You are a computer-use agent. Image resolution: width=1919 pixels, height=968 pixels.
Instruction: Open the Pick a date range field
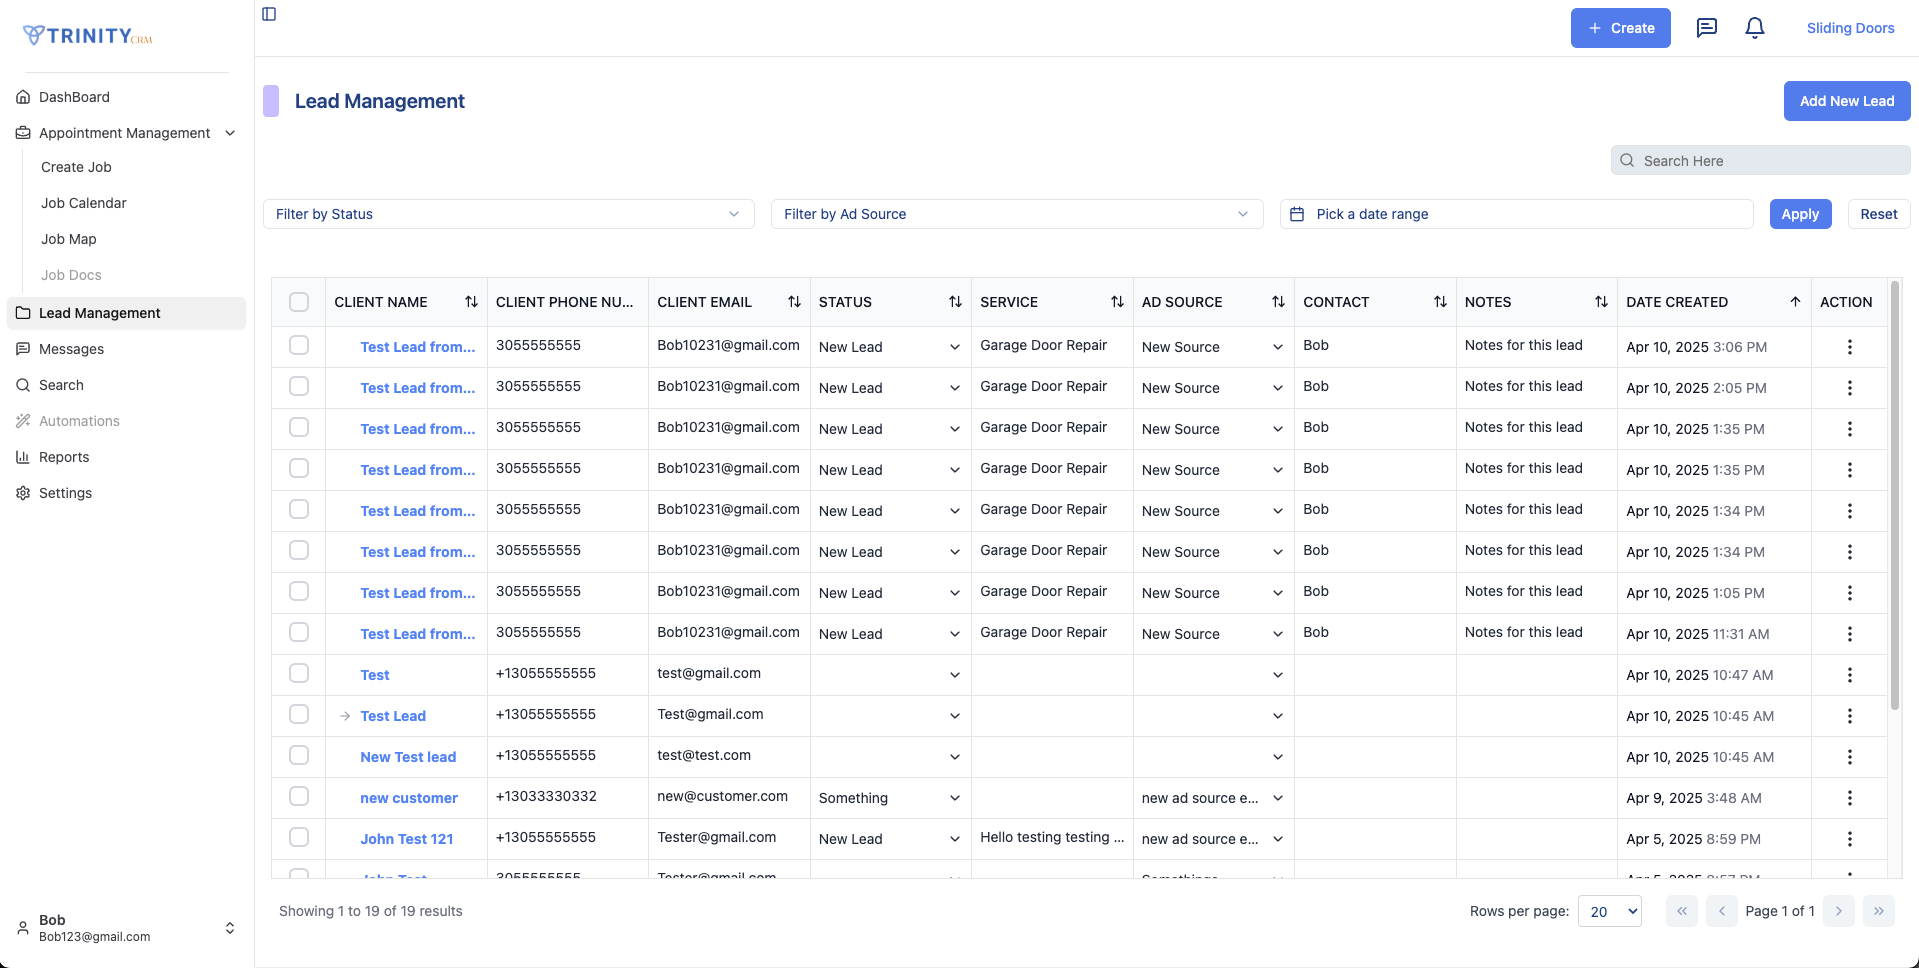pos(1516,214)
